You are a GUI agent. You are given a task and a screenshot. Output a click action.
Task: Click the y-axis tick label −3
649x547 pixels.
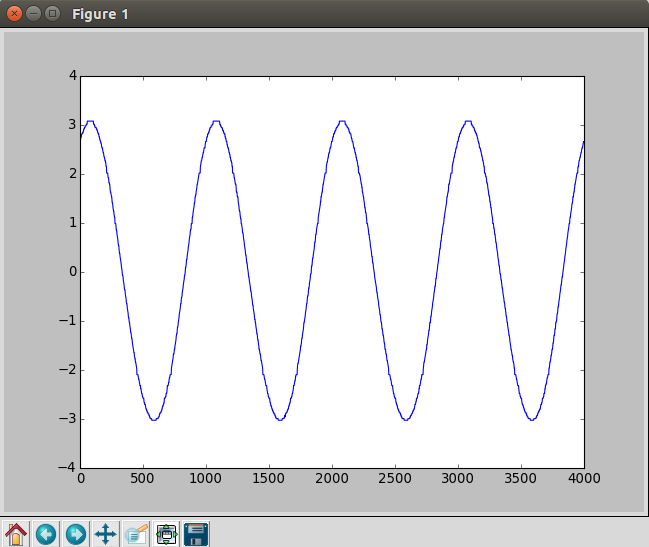68,419
